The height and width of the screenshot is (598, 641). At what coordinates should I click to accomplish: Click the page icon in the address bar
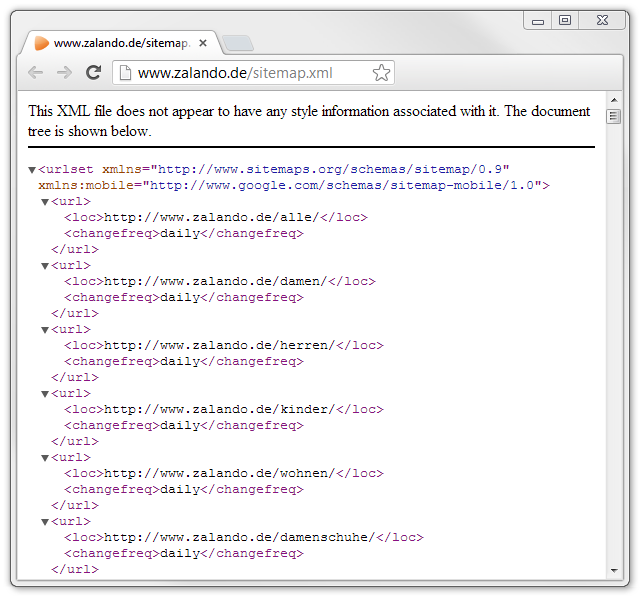tap(125, 73)
